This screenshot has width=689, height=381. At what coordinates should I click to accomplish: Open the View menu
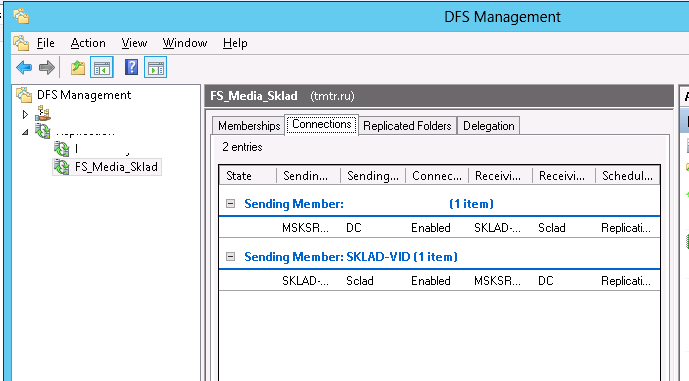tap(134, 43)
